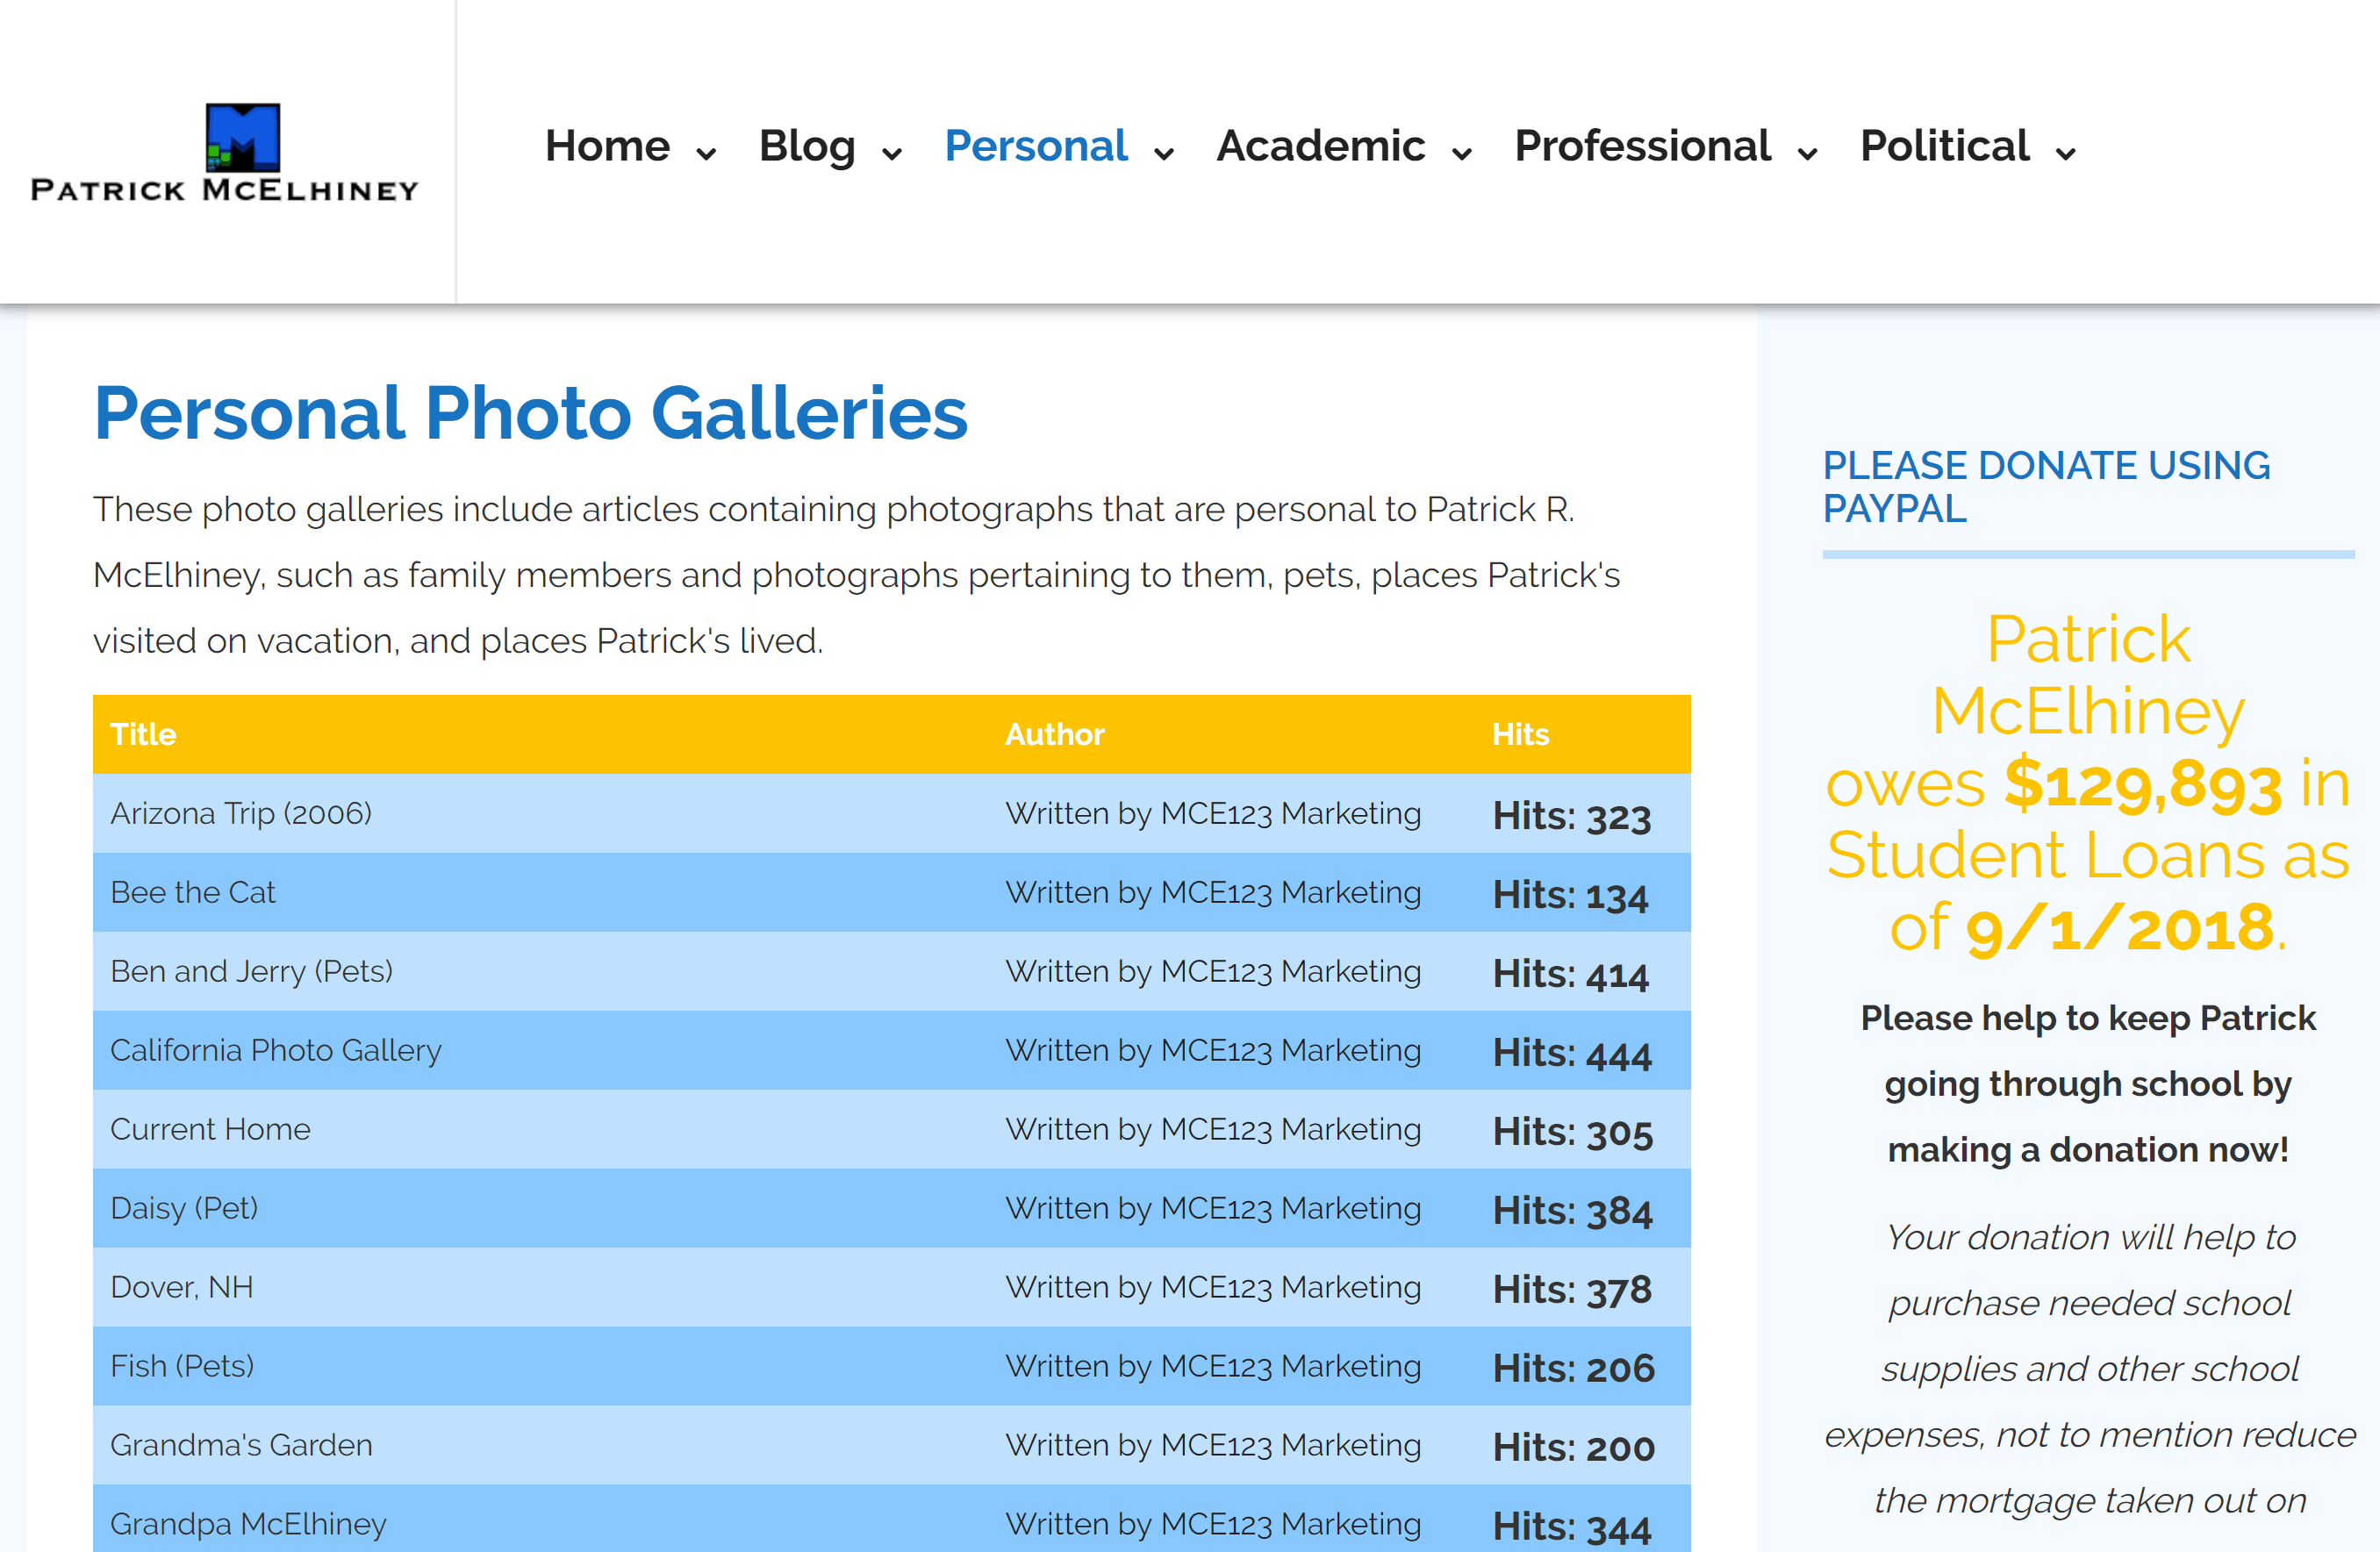Select the Academic menu item
The height and width of the screenshot is (1552, 2380).
click(1320, 146)
